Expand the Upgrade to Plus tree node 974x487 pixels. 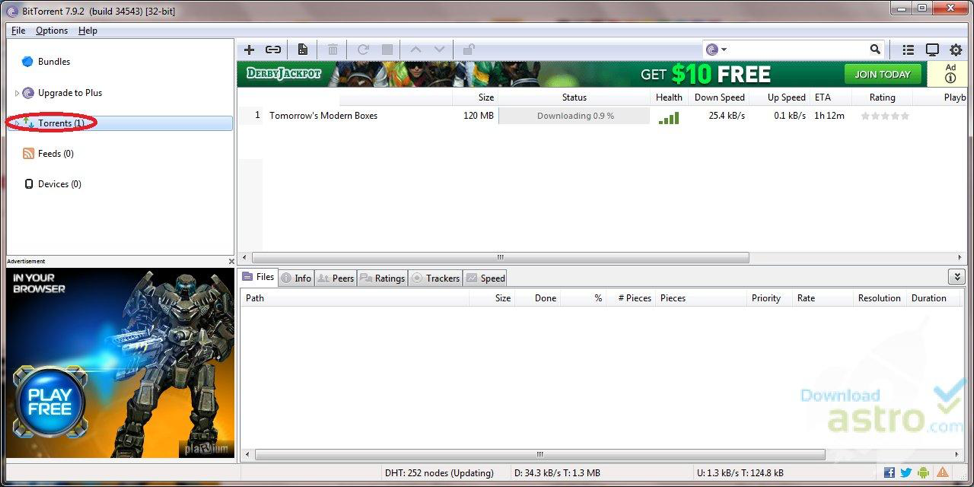(17, 93)
